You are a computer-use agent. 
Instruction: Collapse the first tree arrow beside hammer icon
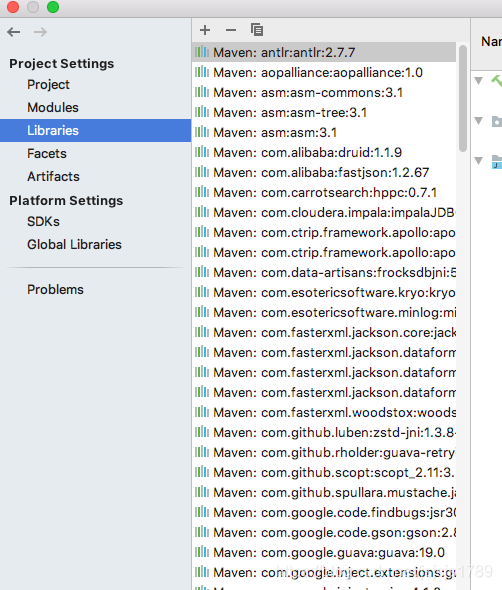click(479, 81)
